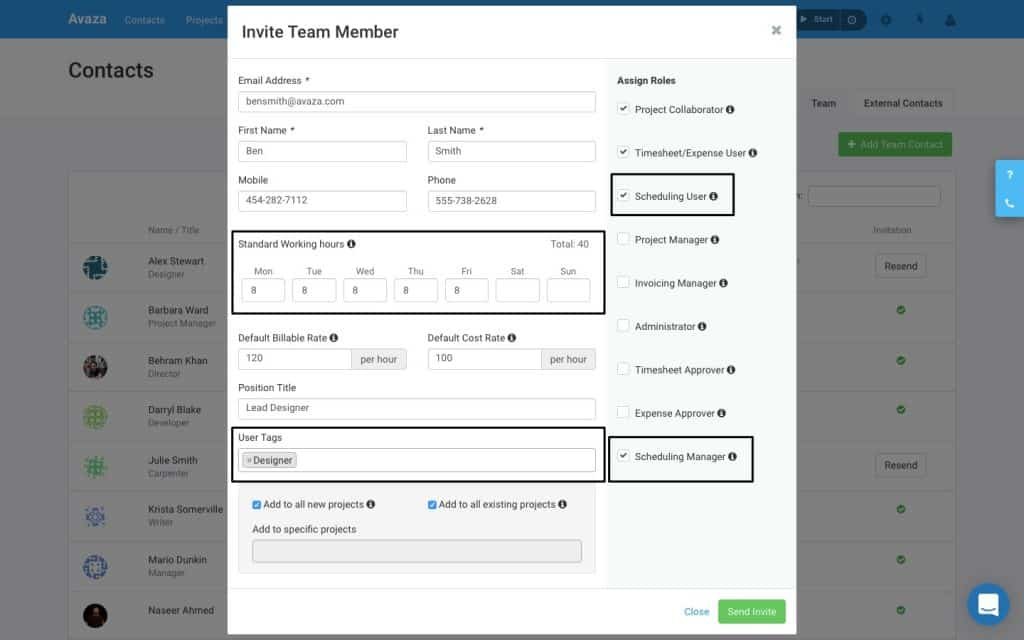
Task: Click info icon next to Administrator role
Action: point(702,327)
